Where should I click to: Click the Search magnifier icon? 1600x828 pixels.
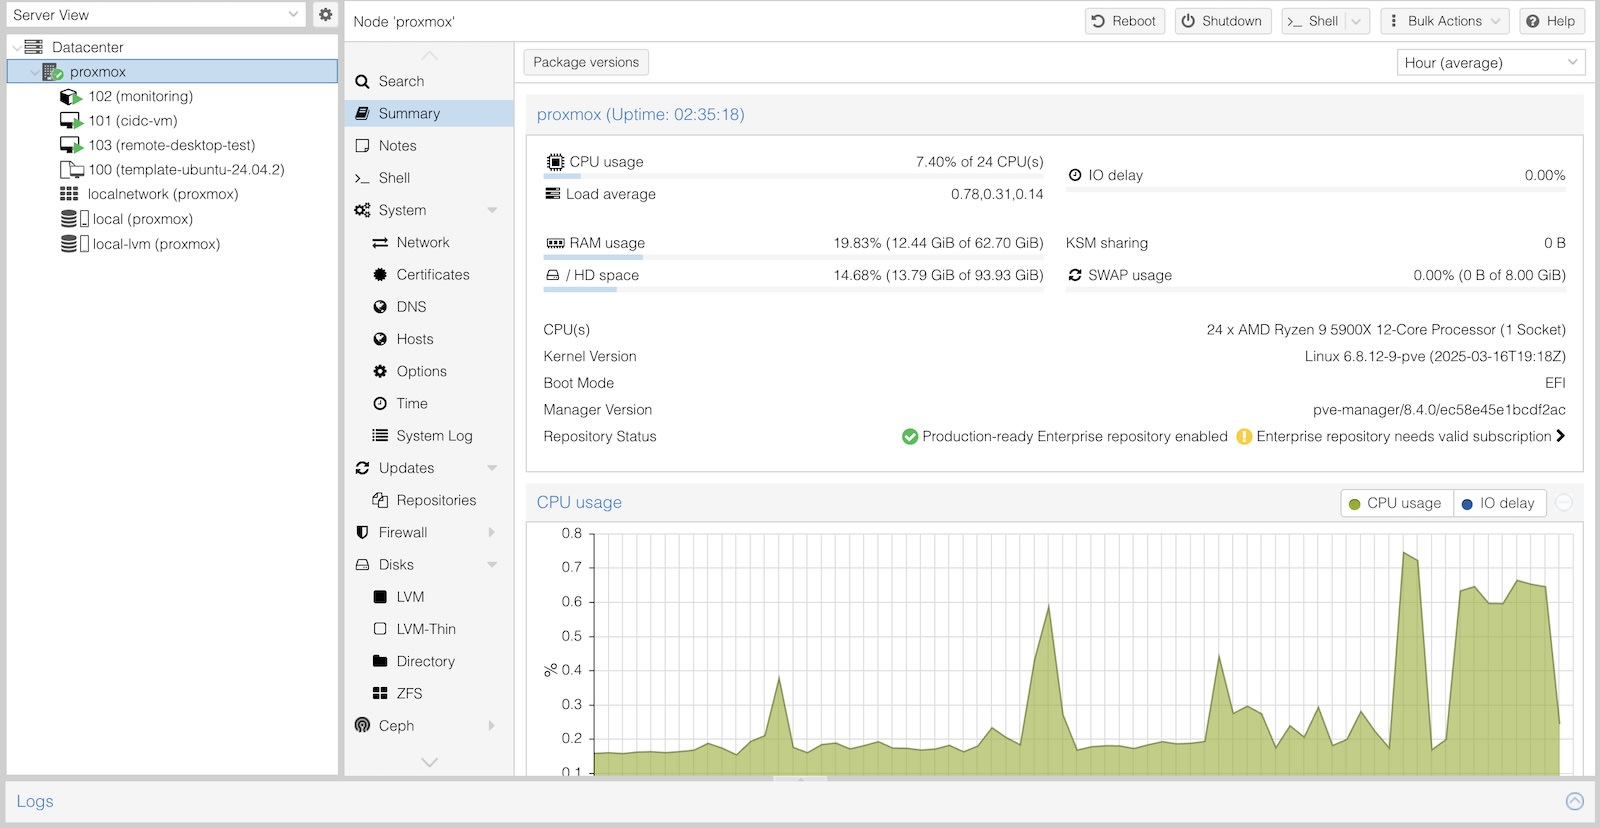(x=362, y=82)
